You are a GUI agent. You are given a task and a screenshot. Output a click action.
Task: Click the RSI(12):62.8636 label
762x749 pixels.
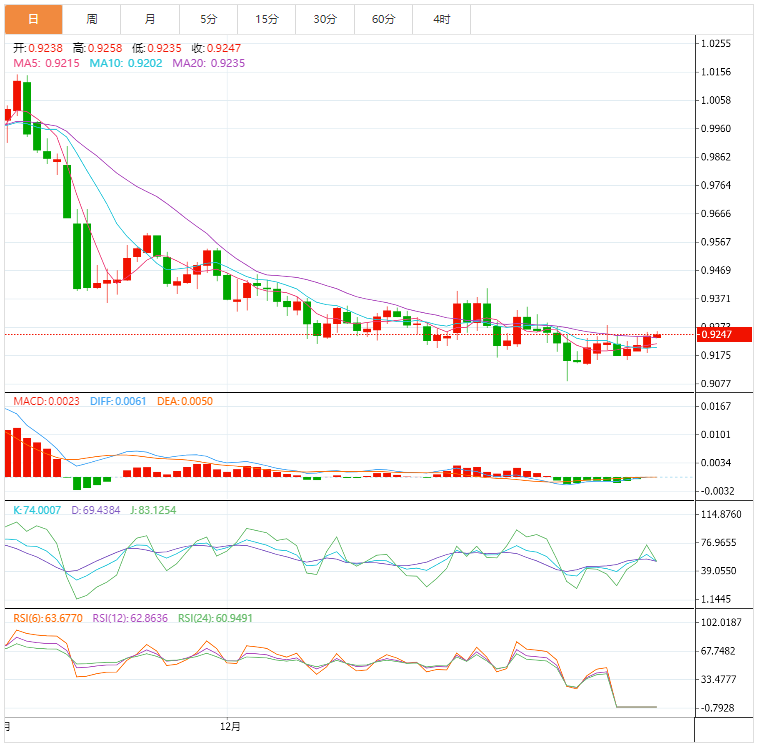pyautogui.click(x=130, y=618)
